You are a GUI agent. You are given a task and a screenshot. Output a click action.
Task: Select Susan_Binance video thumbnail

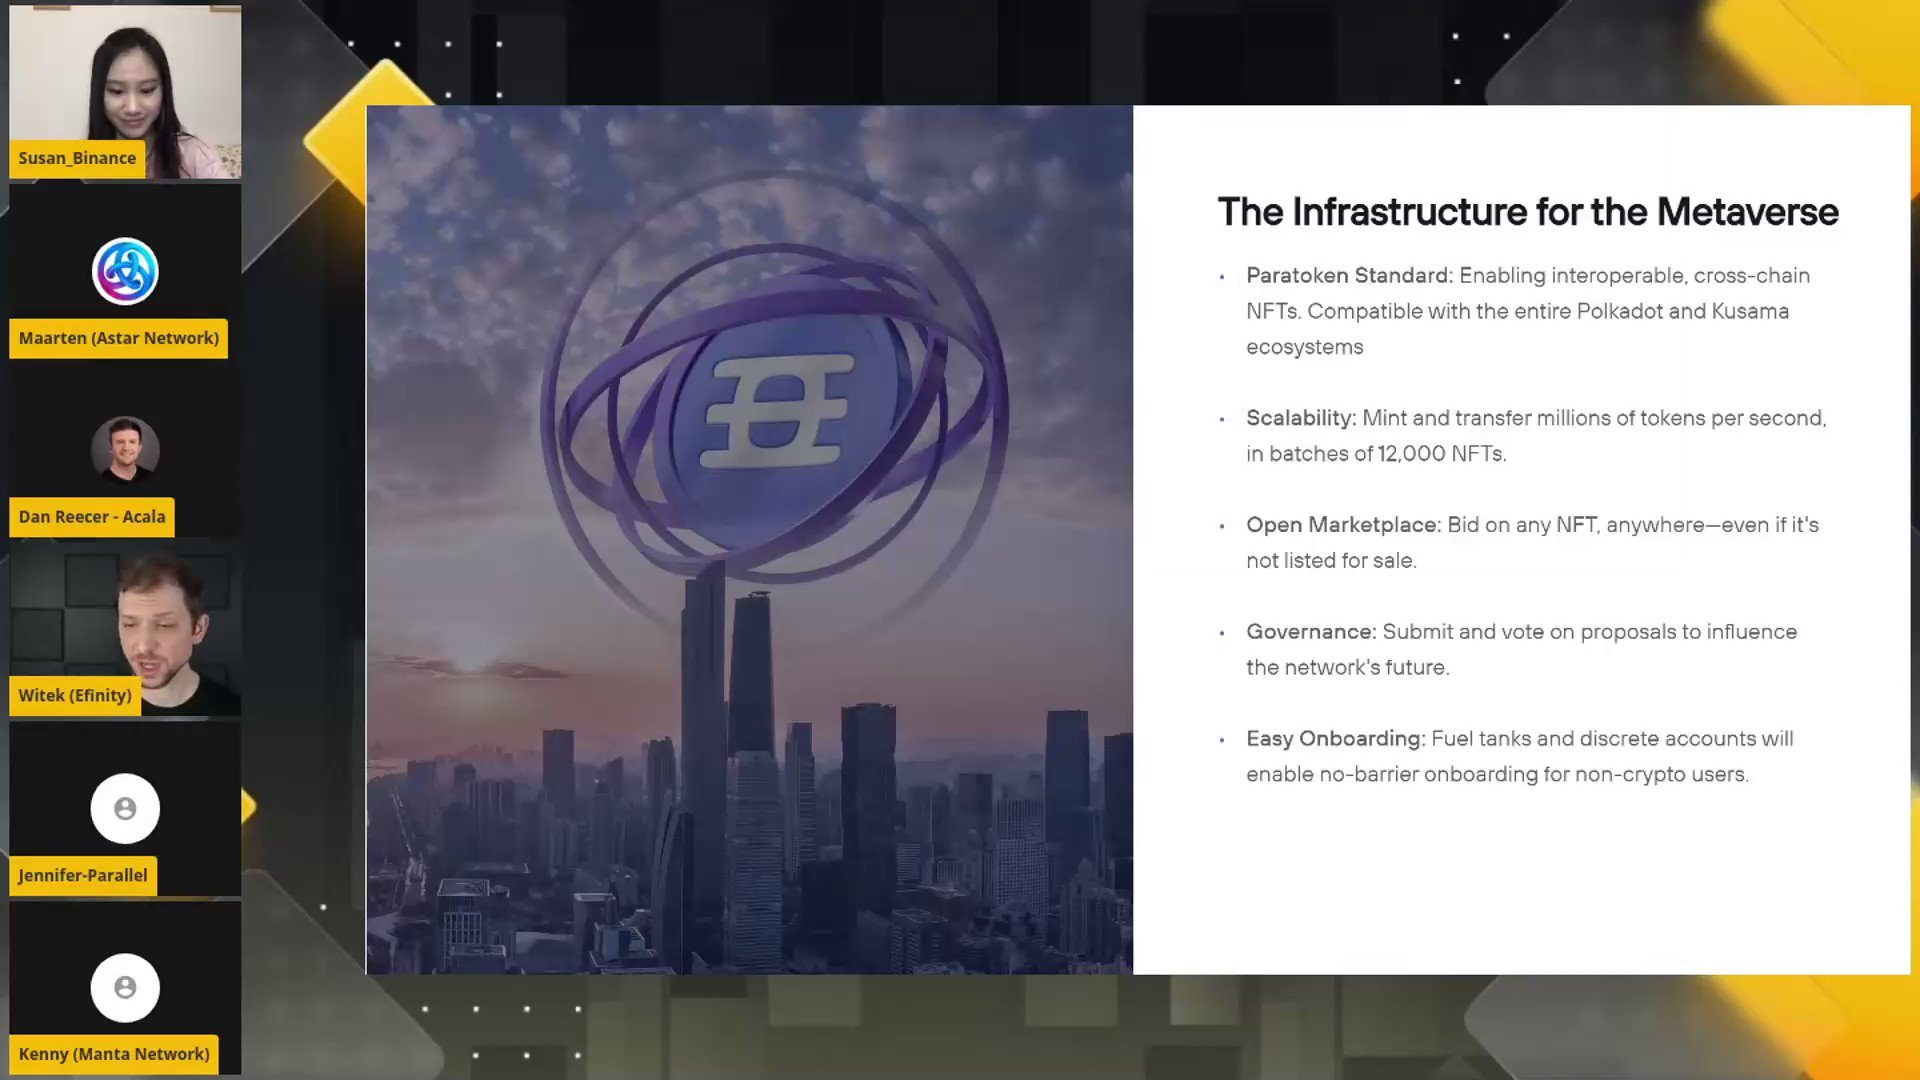(125, 91)
